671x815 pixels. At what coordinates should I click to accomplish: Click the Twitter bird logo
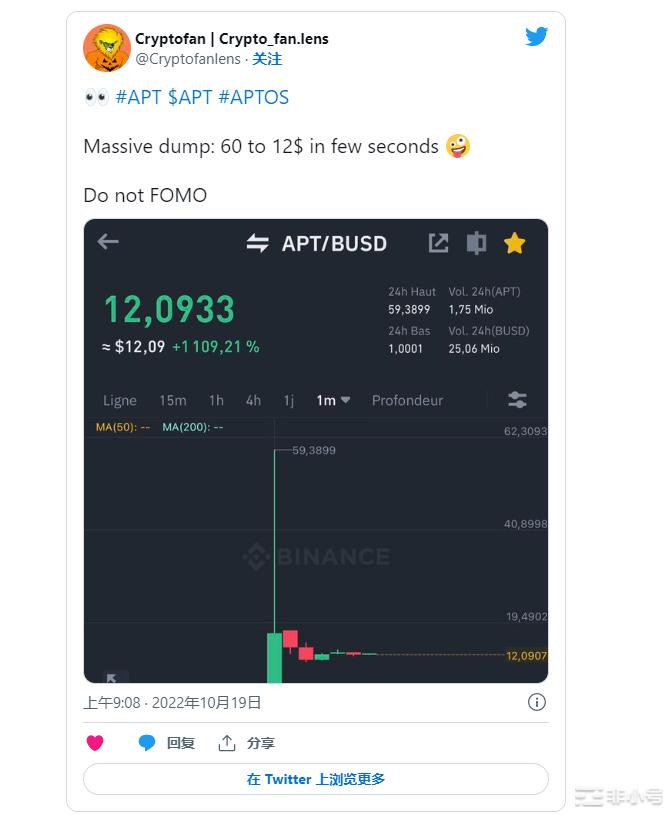click(537, 37)
